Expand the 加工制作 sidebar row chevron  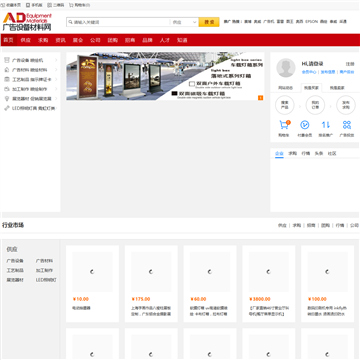(56, 89)
